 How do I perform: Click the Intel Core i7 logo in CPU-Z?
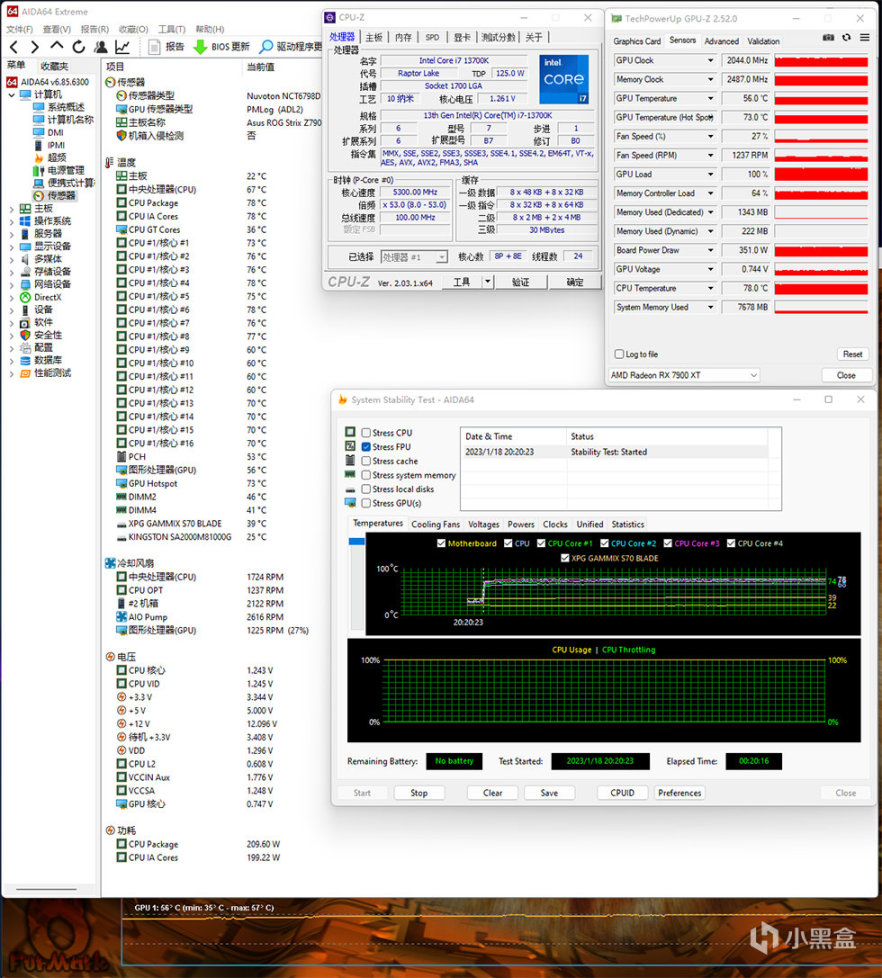tap(564, 79)
